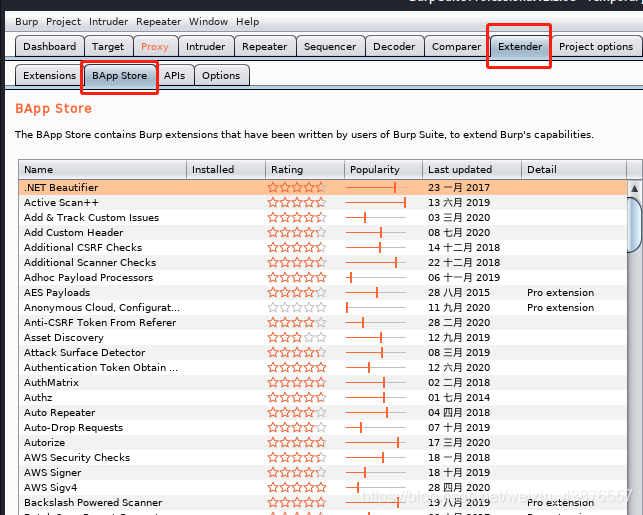Sort table by Popularity column header
Viewport: 643px width, 515px height.
pyautogui.click(x=383, y=169)
